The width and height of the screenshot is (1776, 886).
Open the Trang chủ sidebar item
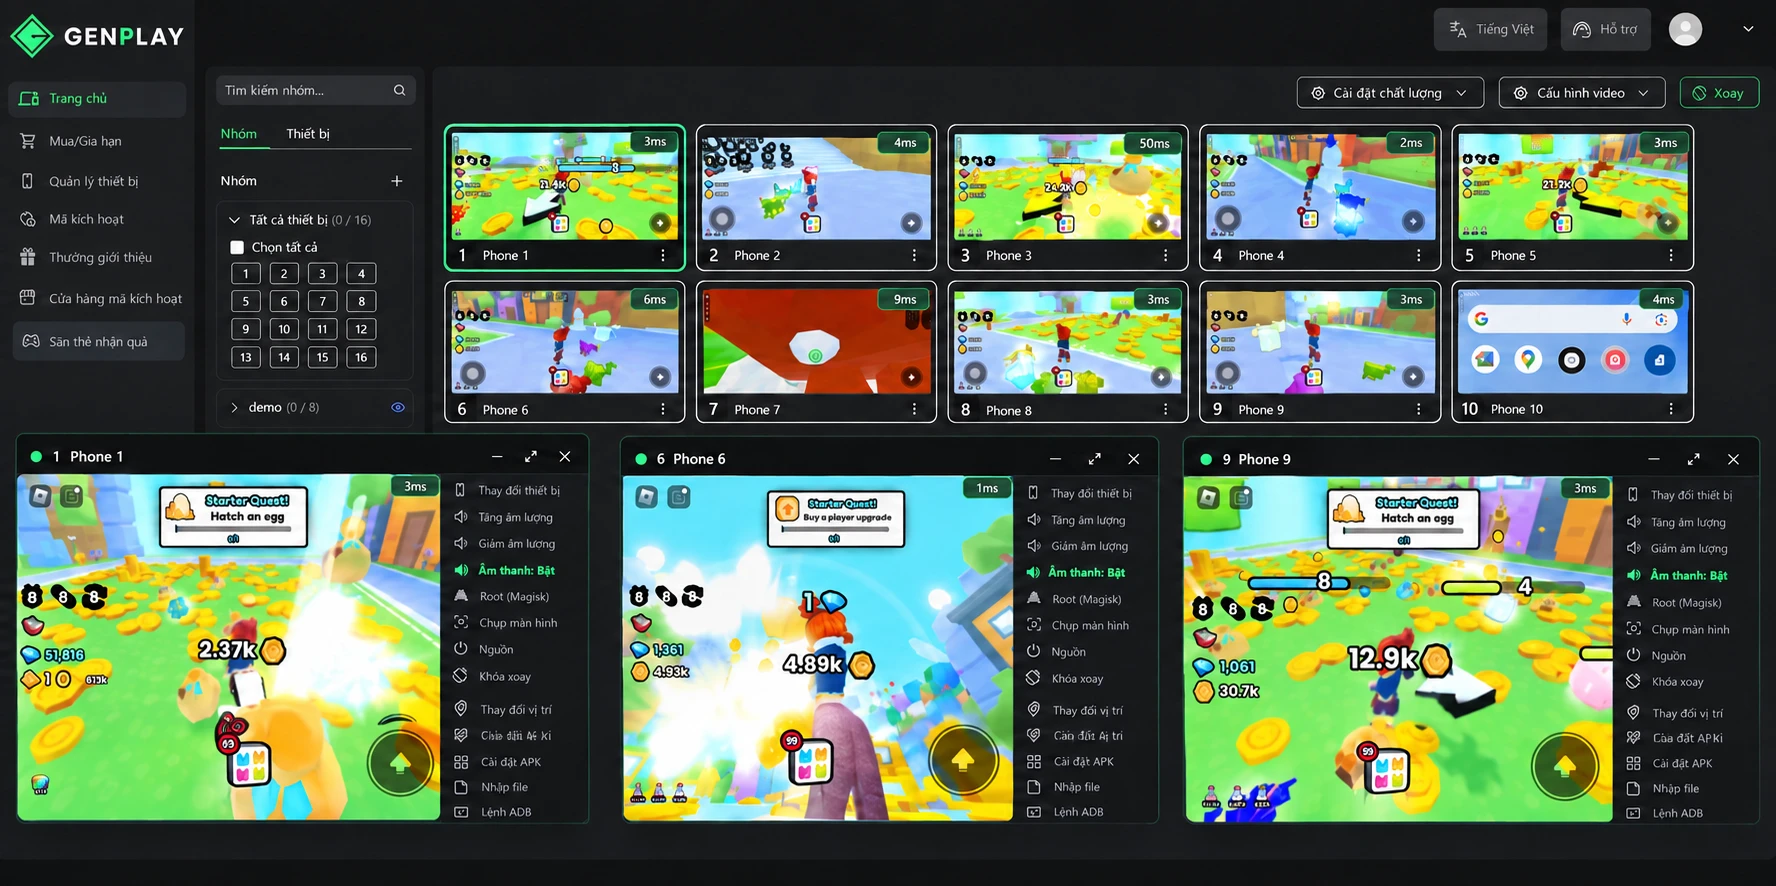[97, 99]
